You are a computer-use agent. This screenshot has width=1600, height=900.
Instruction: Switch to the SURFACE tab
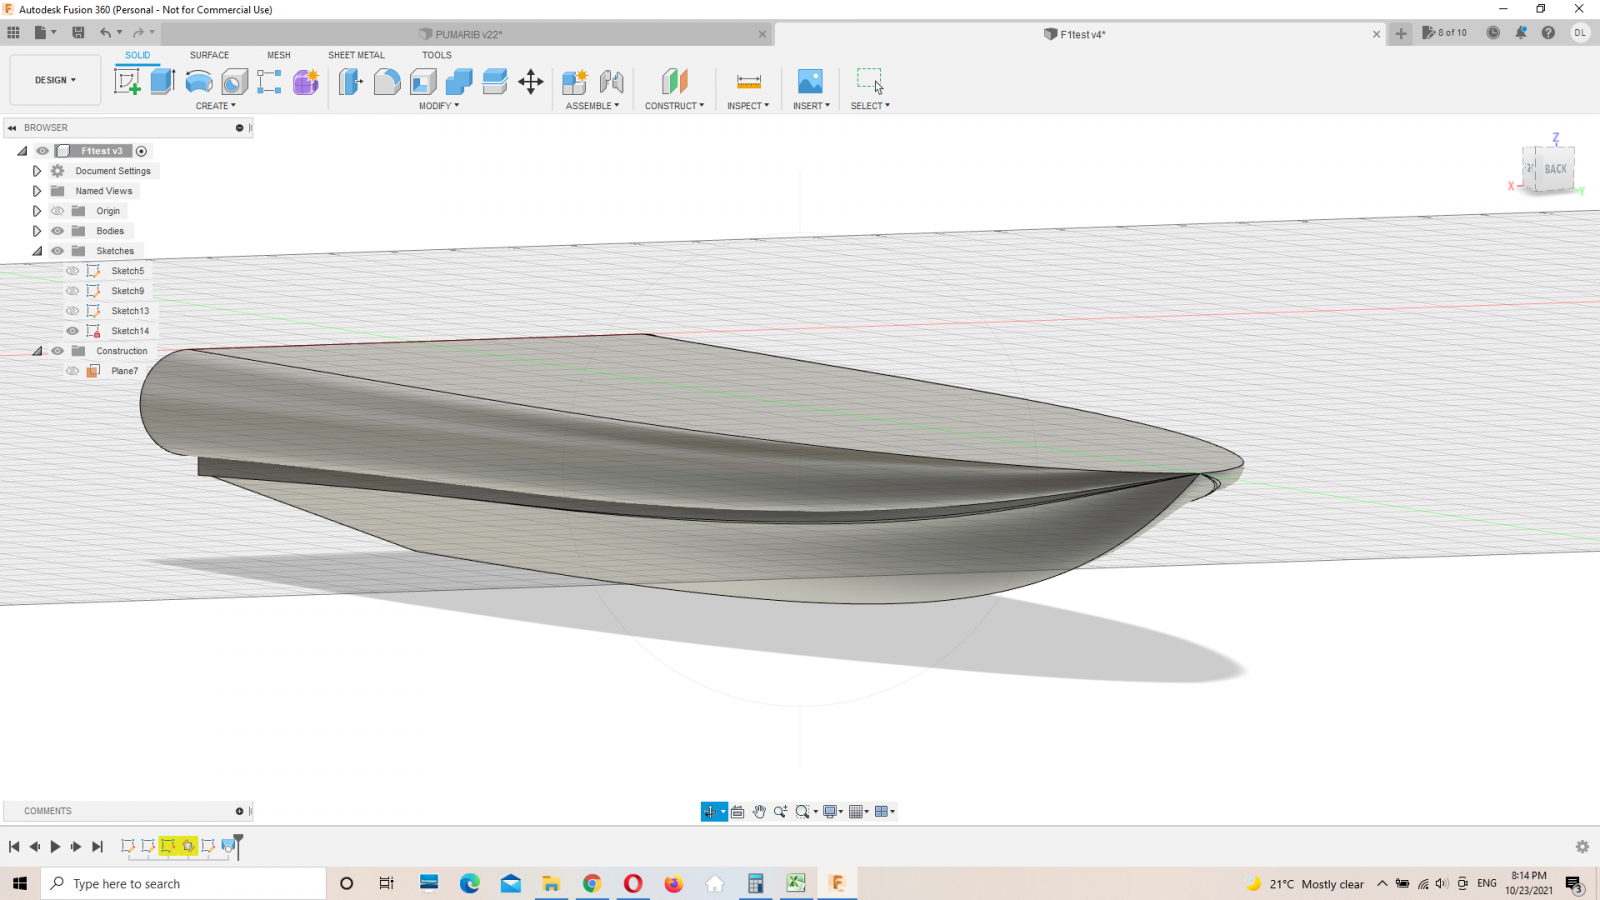pos(210,55)
